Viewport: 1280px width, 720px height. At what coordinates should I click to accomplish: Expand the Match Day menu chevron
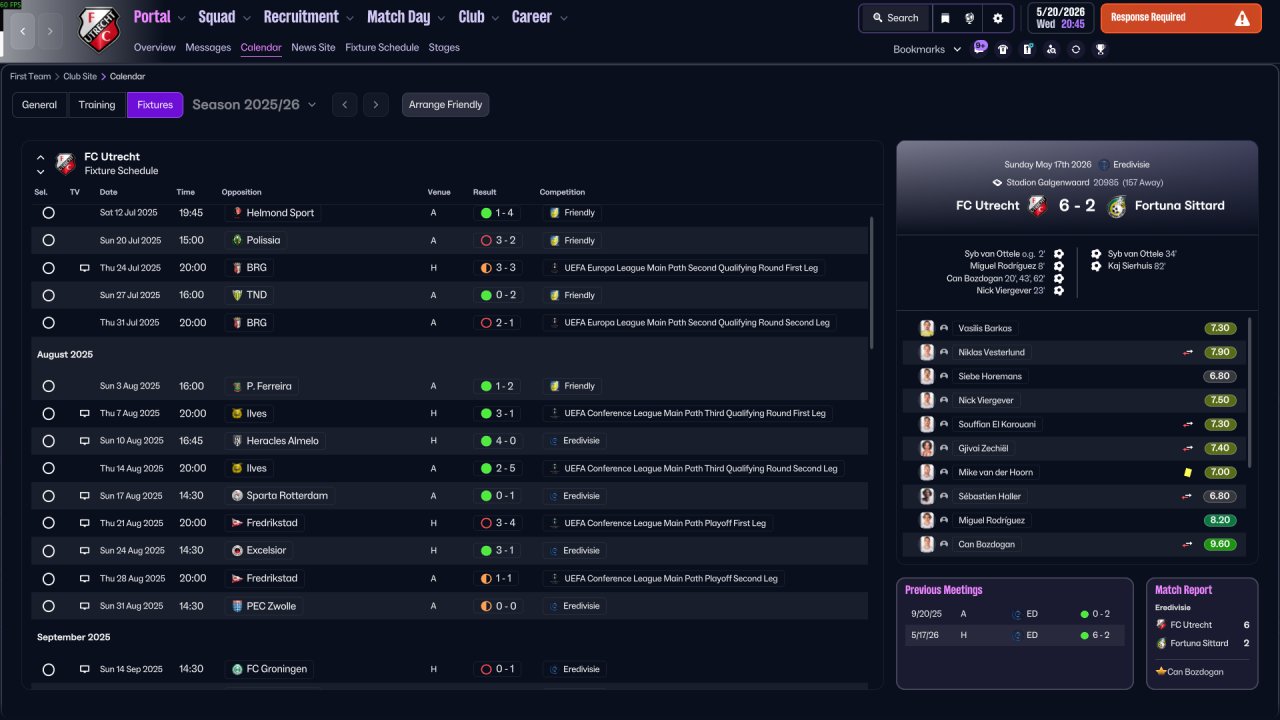point(441,18)
